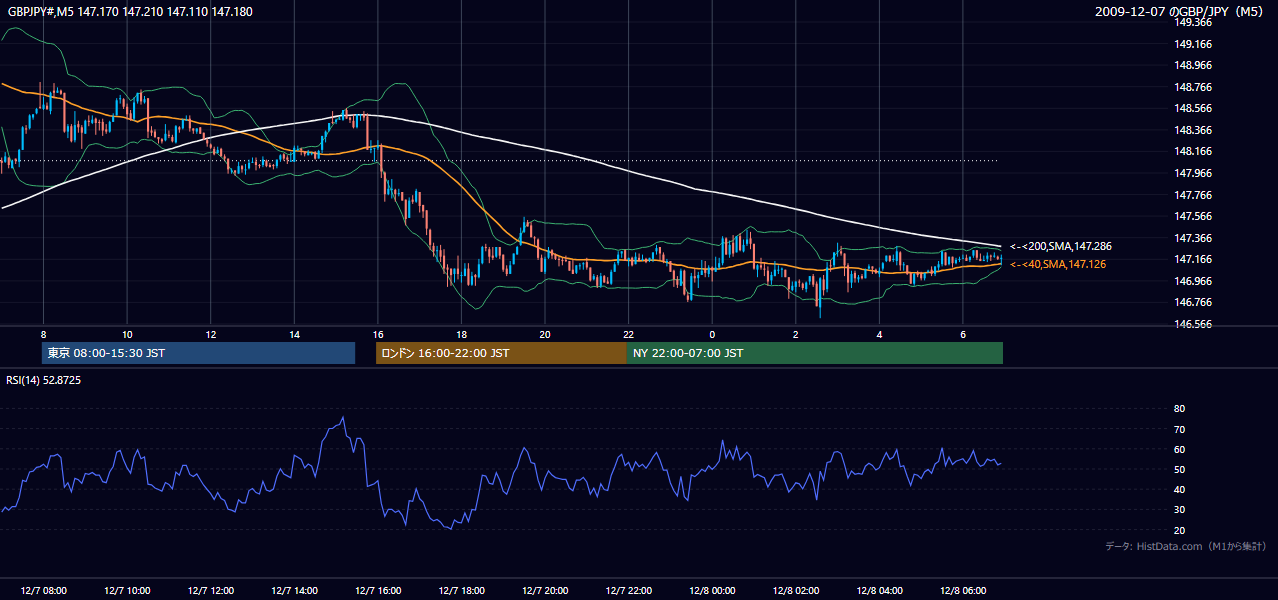Click the 12/8 00:00 time label
The width and height of the screenshot is (1278, 600).
click(x=712, y=590)
